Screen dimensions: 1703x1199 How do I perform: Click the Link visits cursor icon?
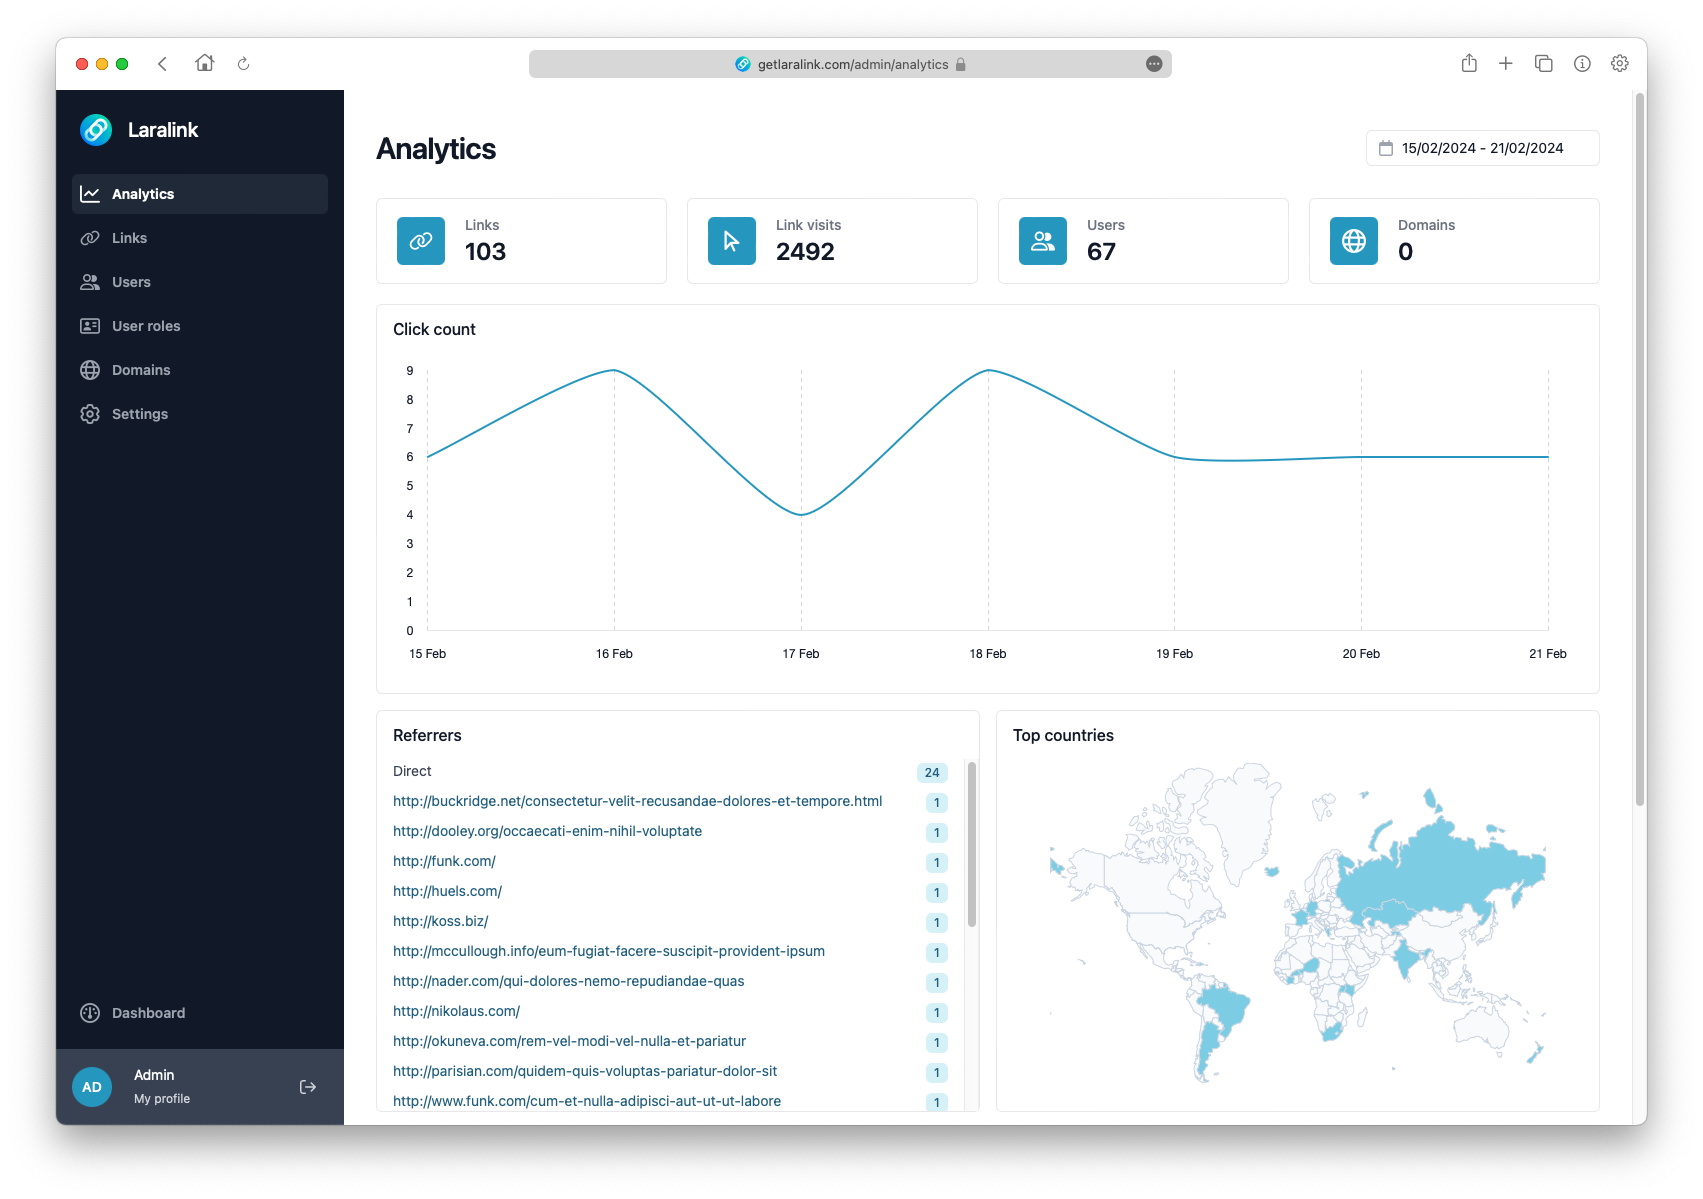(x=731, y=241)
